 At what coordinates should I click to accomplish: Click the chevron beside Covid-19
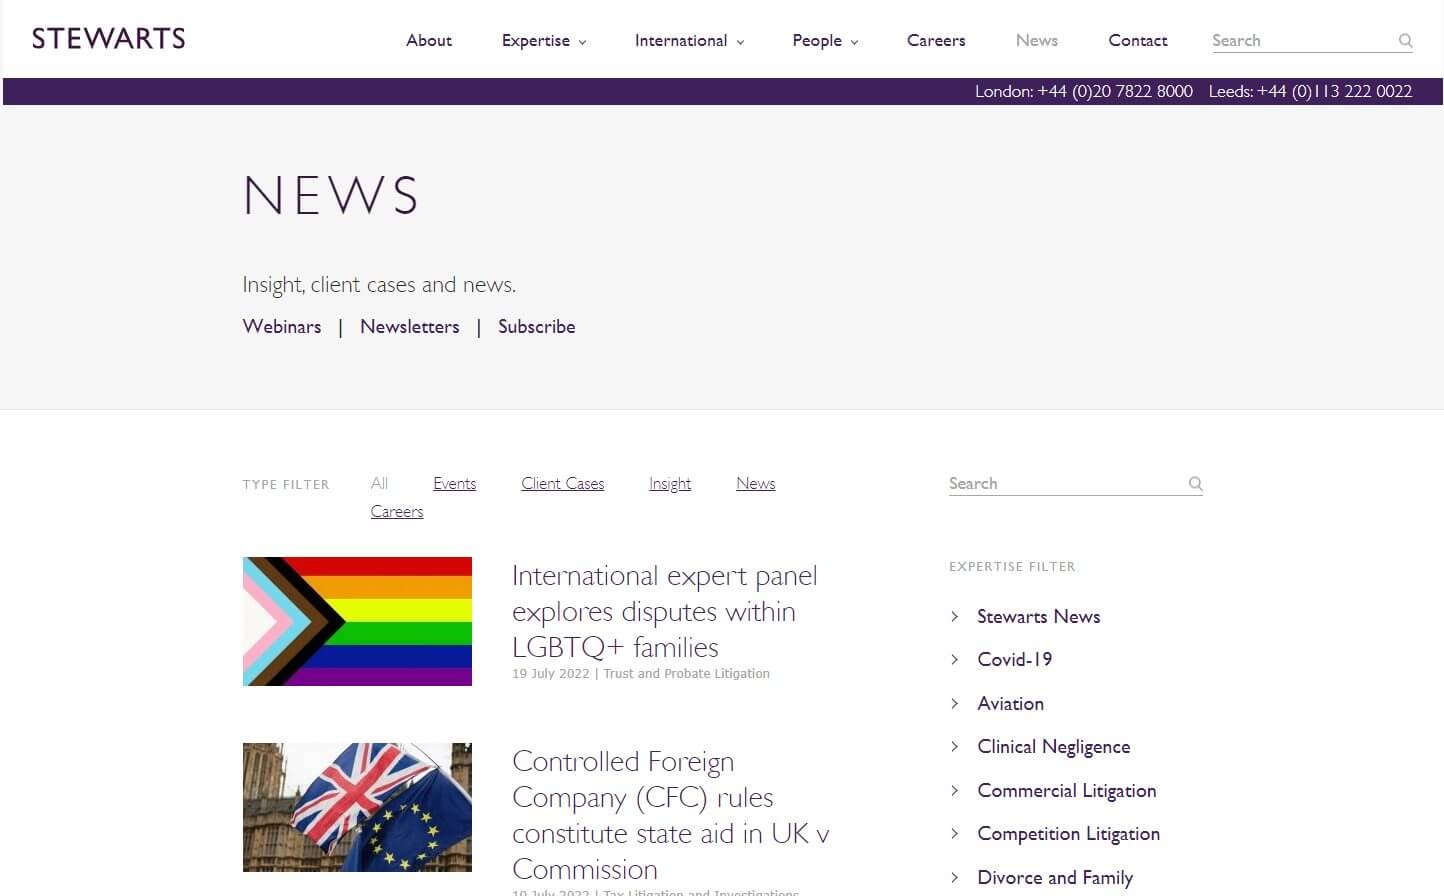pos(954,660)
